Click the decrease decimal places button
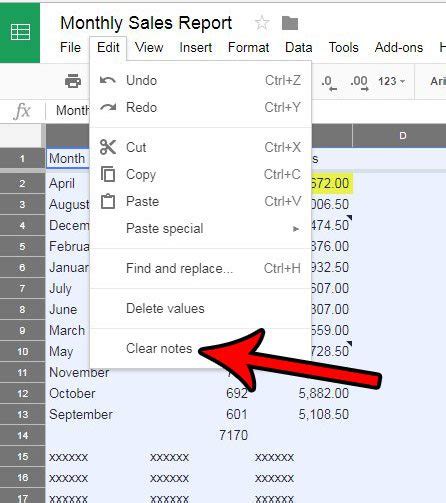The image size is (446, 503). click(329, 82)
